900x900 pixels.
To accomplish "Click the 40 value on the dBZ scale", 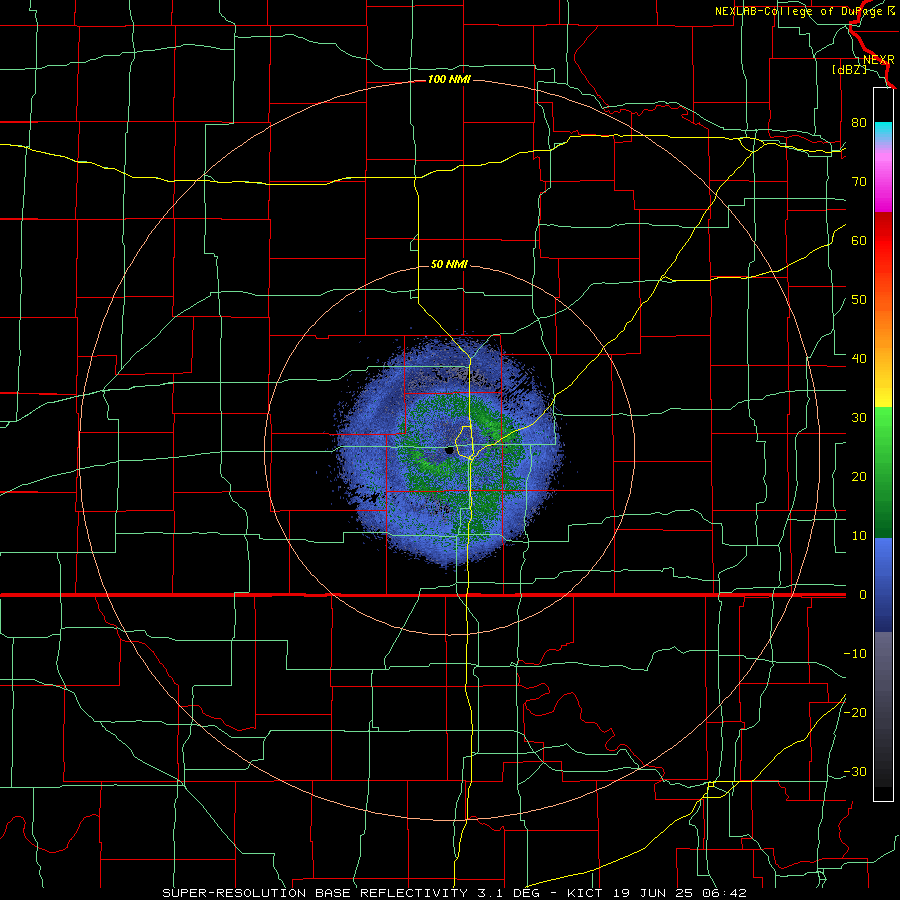I will pyautogui.click(x=859, y=359).
